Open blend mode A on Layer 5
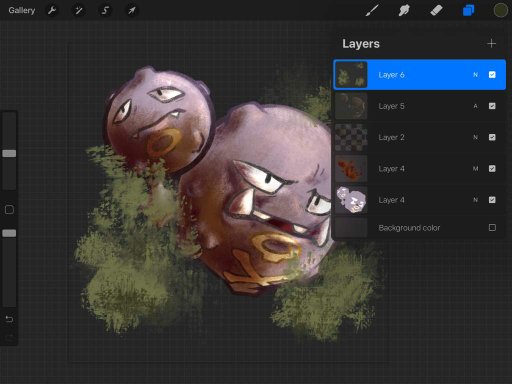512x384 pixels. [475, 106]
